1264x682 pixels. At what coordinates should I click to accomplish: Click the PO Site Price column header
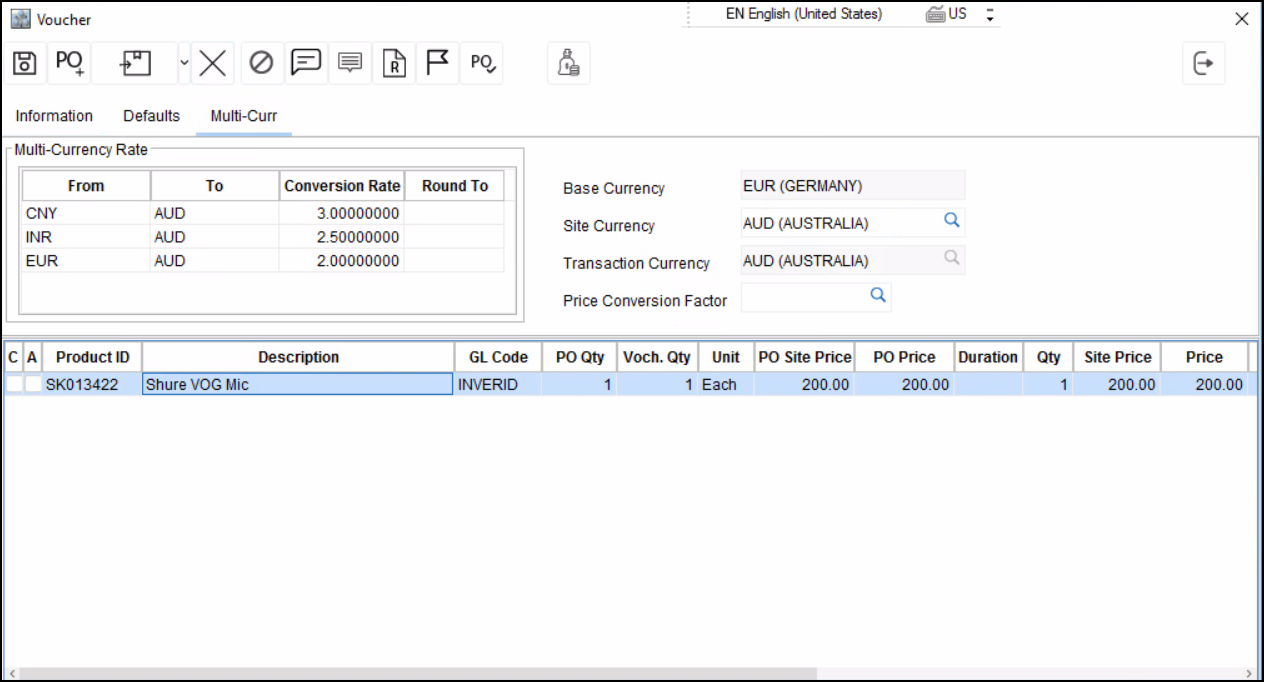805,357
